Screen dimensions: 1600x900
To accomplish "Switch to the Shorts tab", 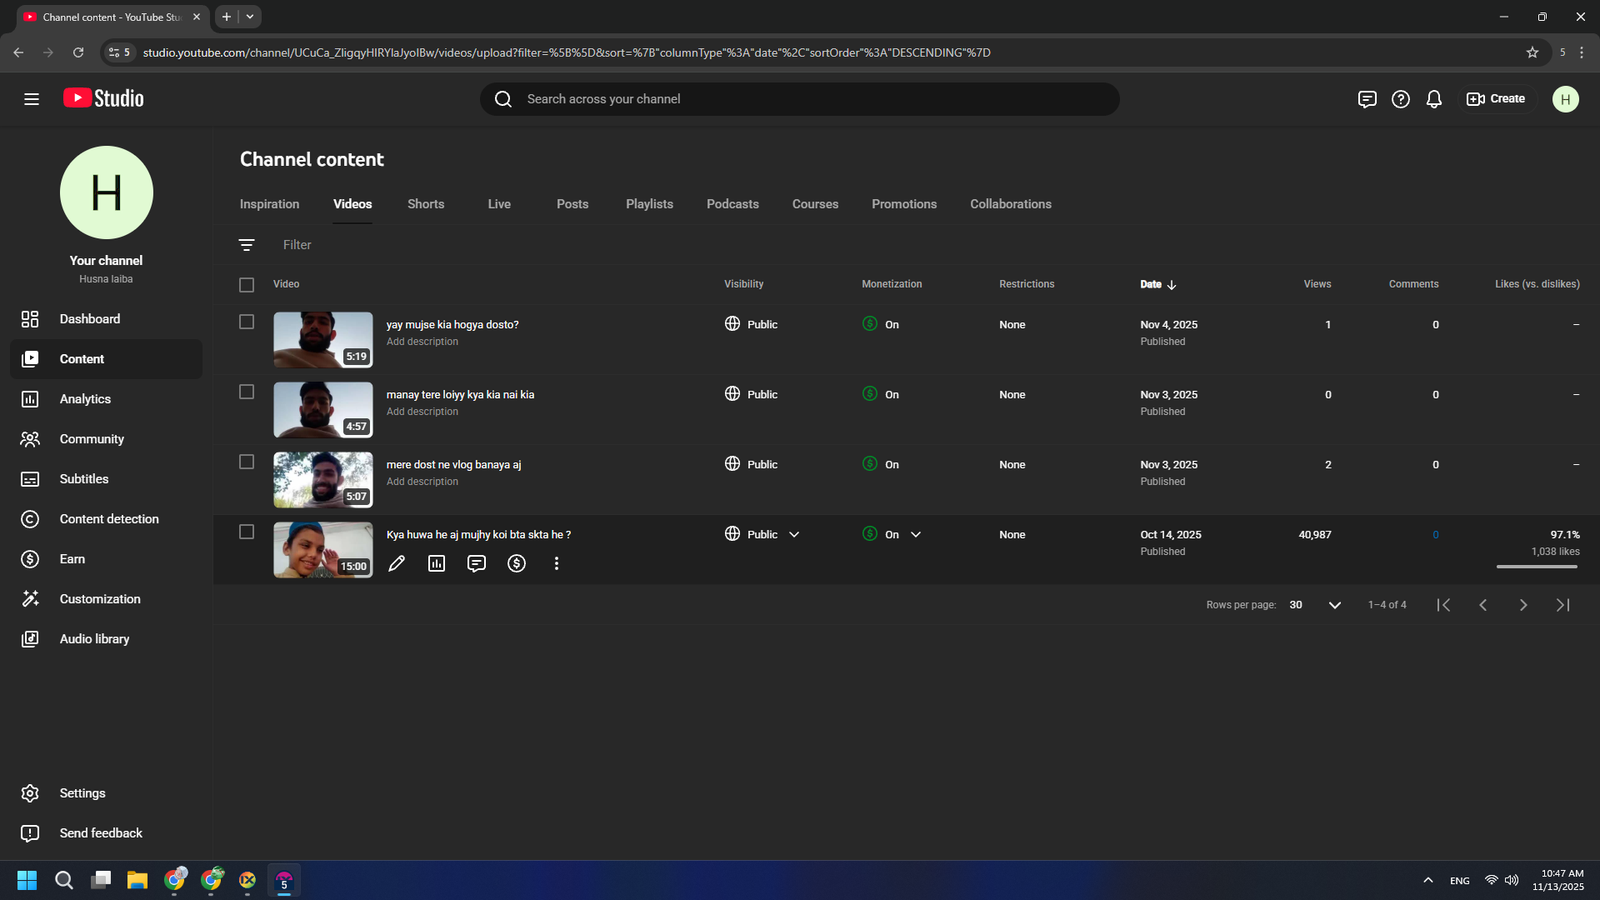I will click(426, 204).
